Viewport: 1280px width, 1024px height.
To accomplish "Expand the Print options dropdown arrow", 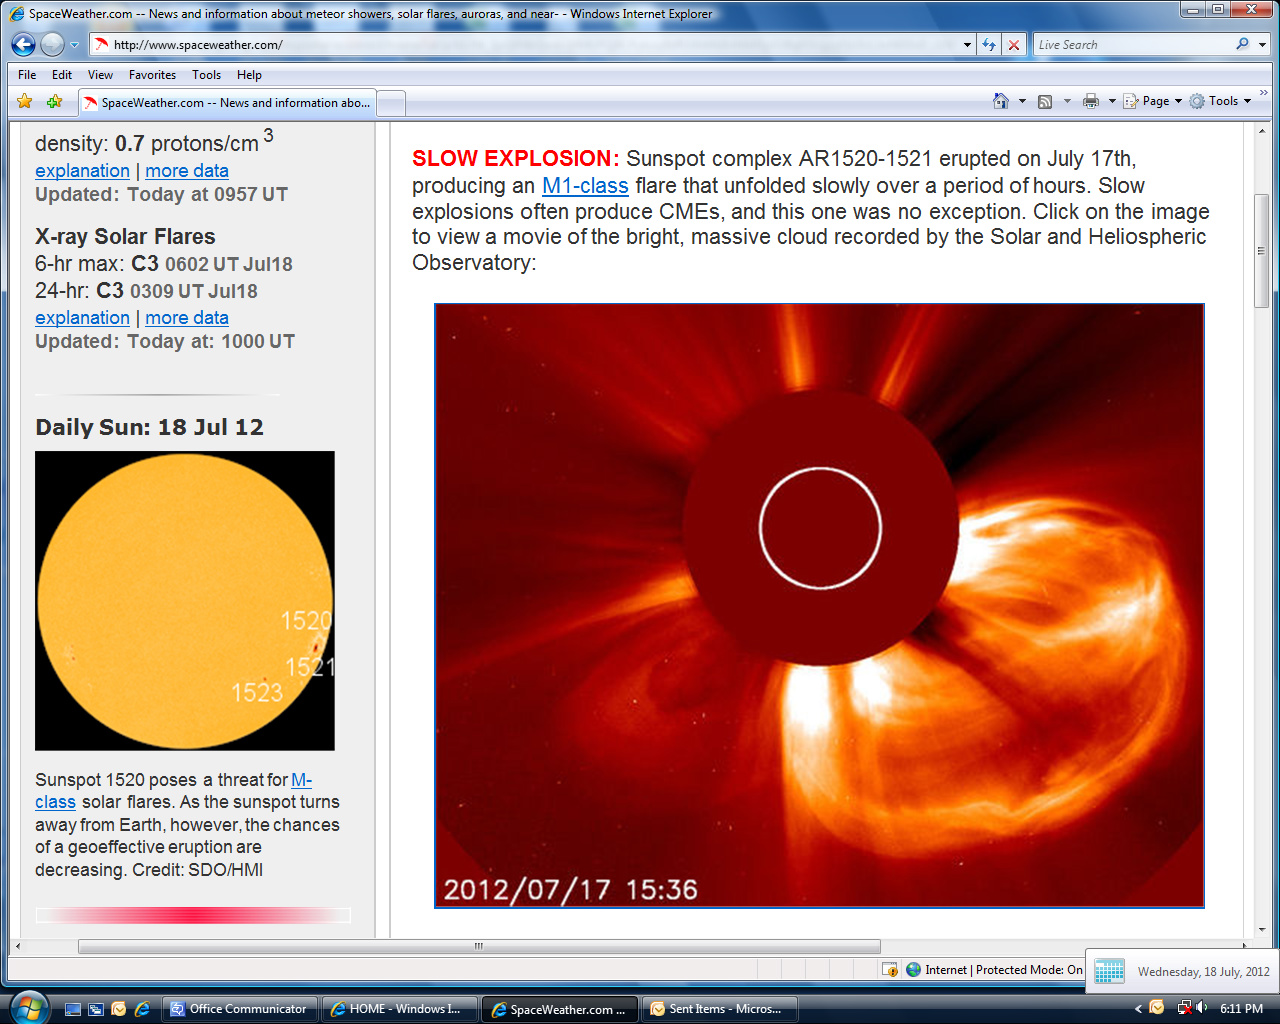I will click(1112, 101).
